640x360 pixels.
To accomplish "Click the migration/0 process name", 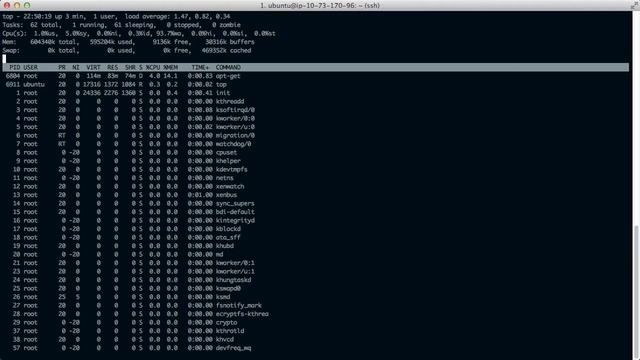I will click(x=235, y=136).
